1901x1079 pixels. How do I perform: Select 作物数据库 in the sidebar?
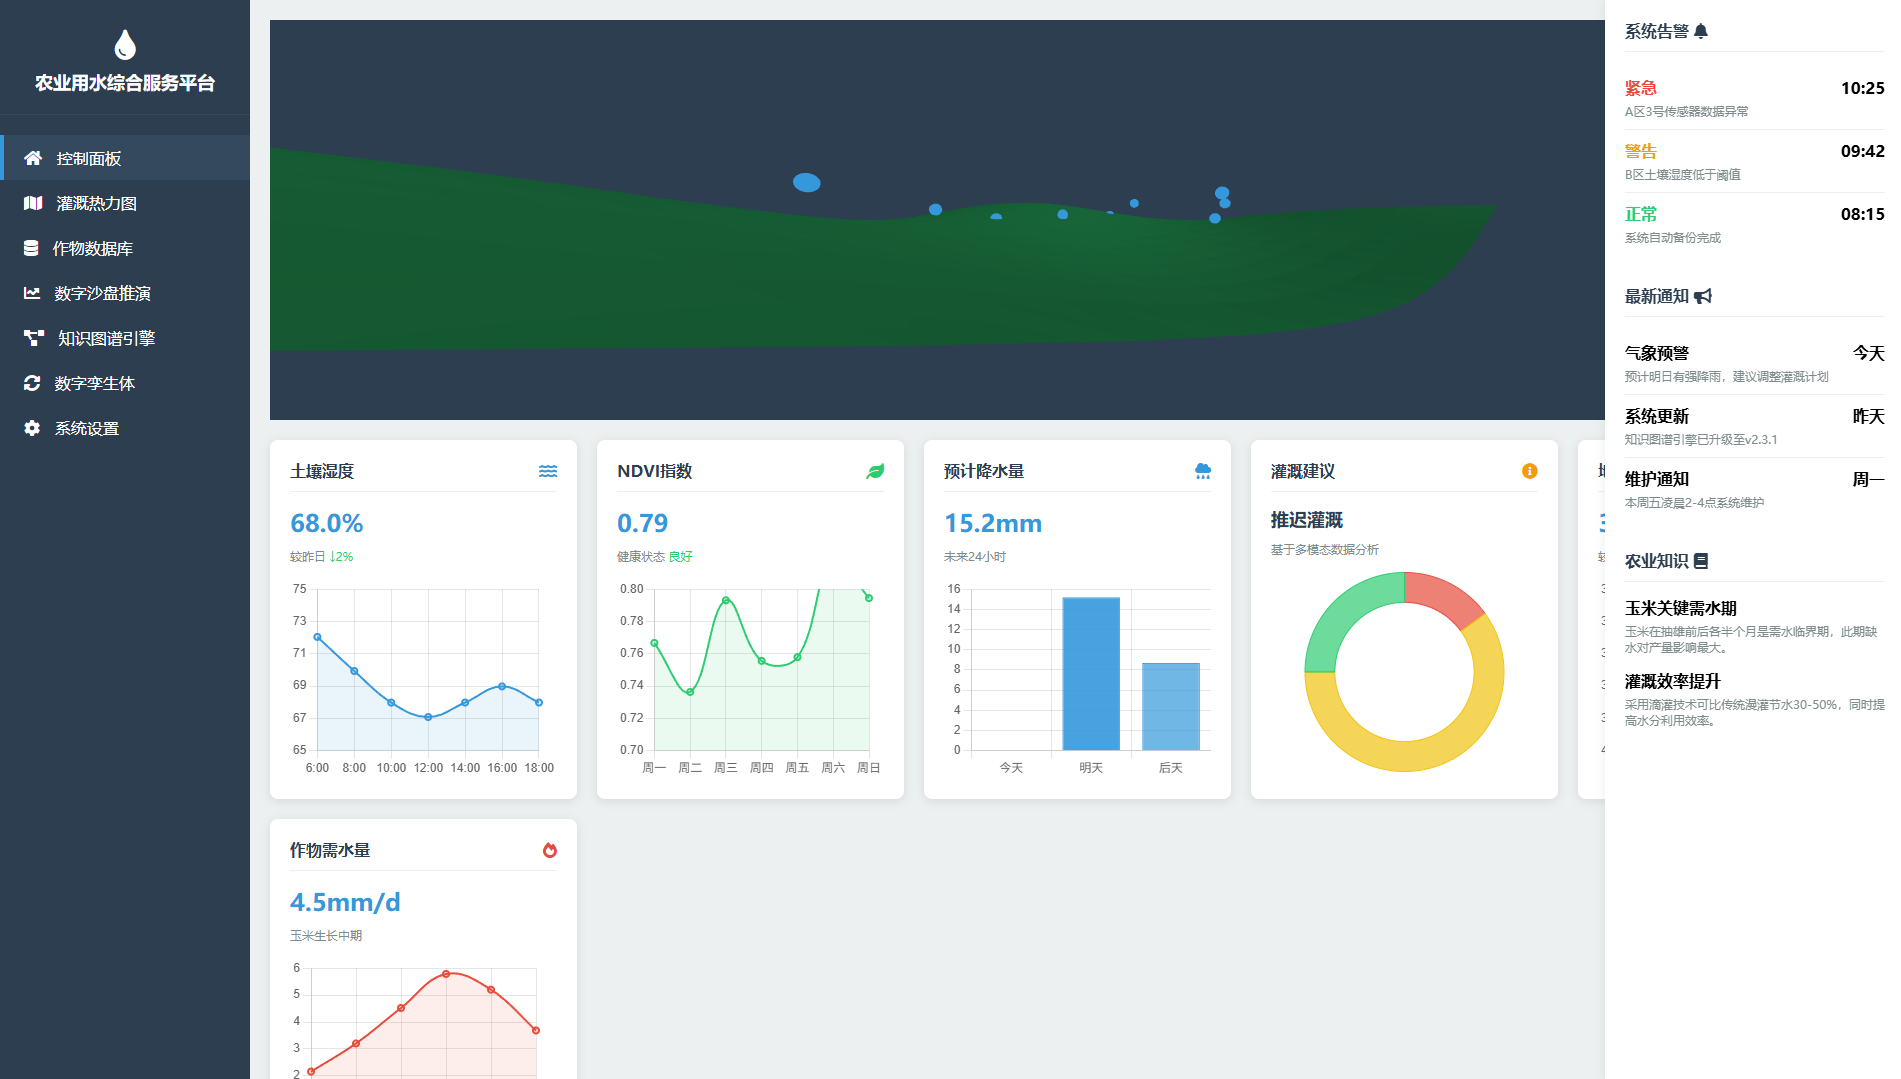click(92, 248)
